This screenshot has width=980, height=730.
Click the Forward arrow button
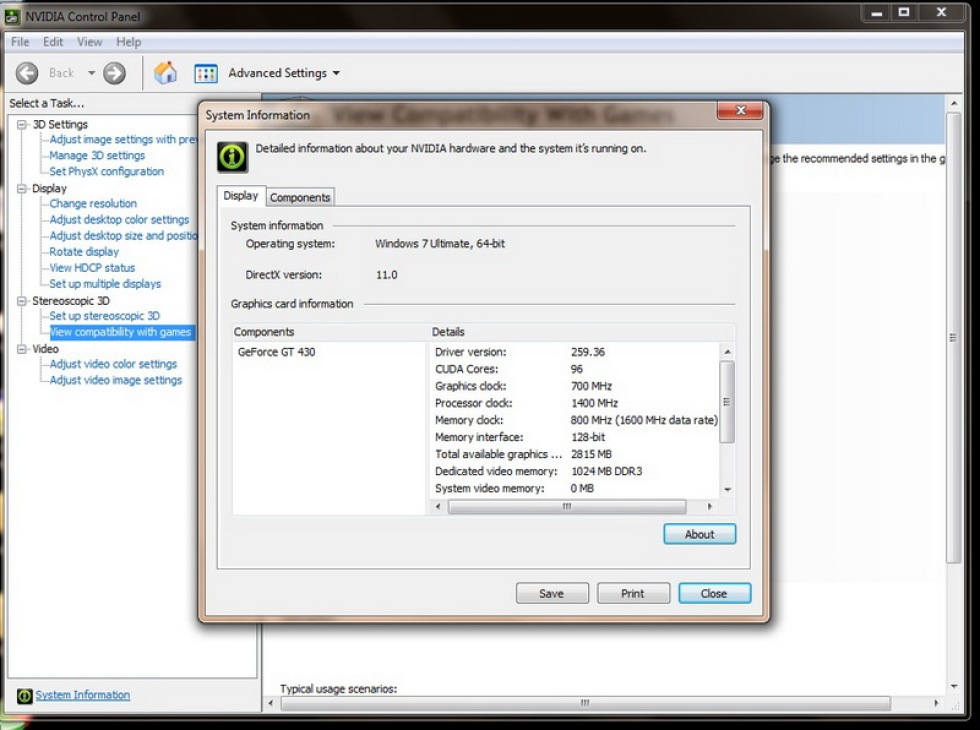pos(115,73)
